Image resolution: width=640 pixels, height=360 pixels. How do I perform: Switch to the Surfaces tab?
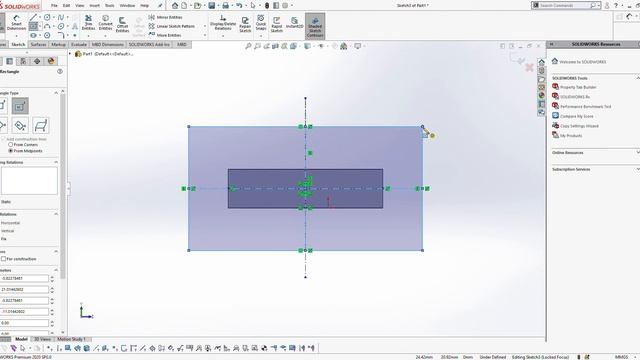38,44
